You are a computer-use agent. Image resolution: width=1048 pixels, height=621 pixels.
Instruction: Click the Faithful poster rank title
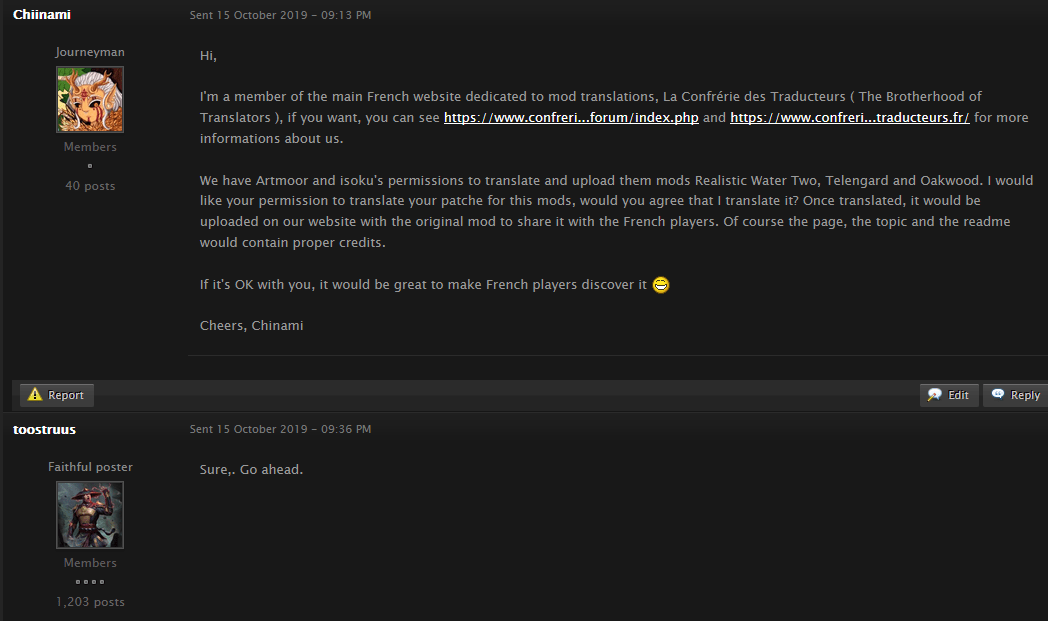click(90, 467)
